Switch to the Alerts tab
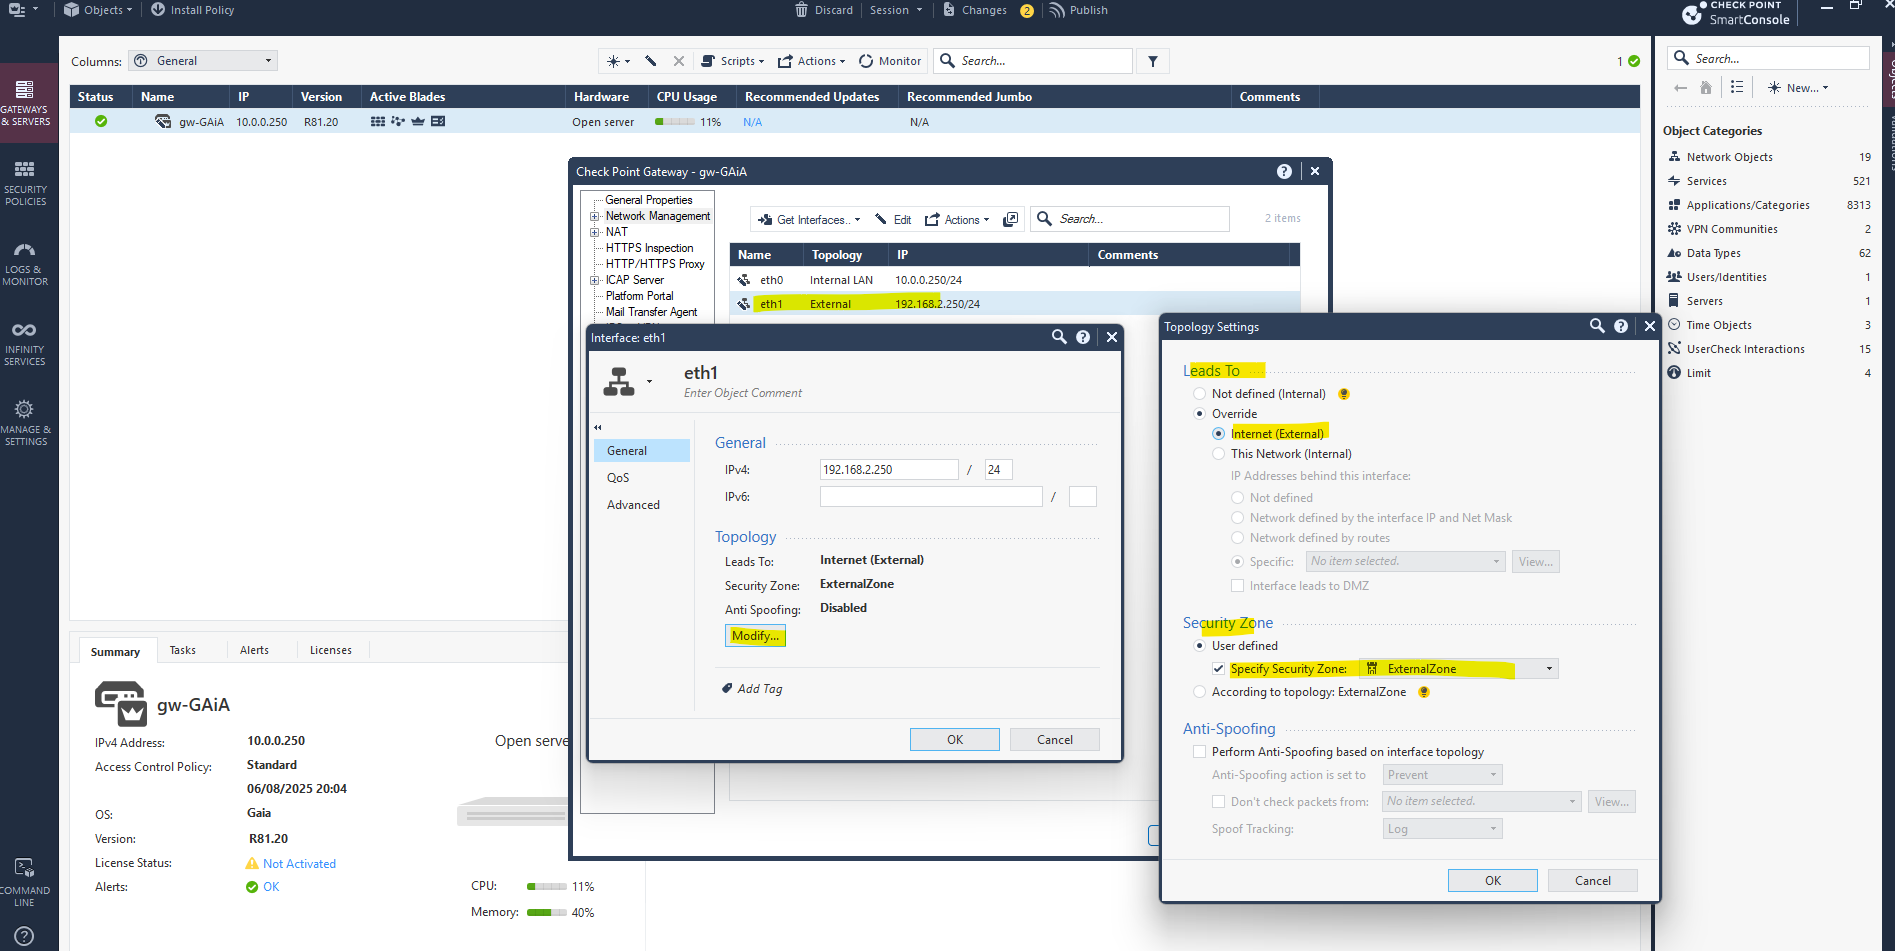 tap(254, 650)
